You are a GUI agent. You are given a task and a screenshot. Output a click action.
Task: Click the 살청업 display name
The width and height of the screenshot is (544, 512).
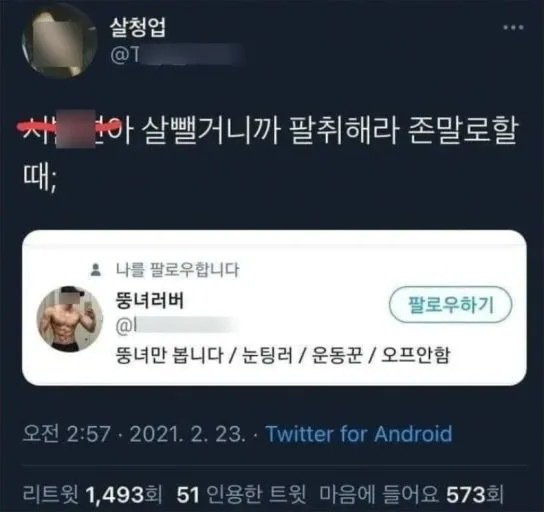coord(138,27)
